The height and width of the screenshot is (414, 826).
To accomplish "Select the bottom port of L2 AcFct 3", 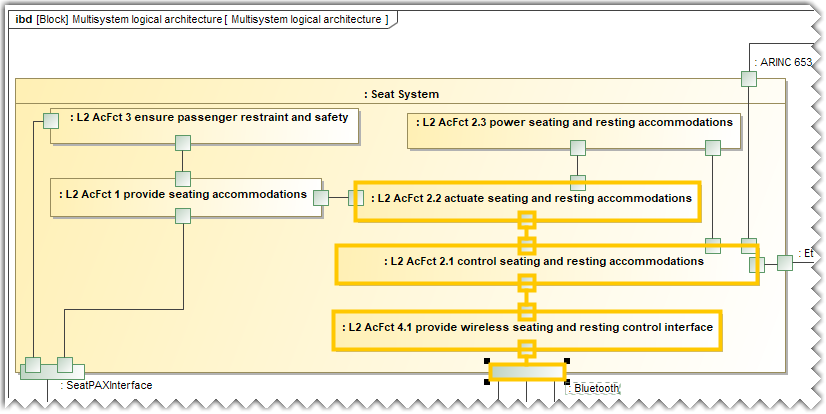I will 183,143.
